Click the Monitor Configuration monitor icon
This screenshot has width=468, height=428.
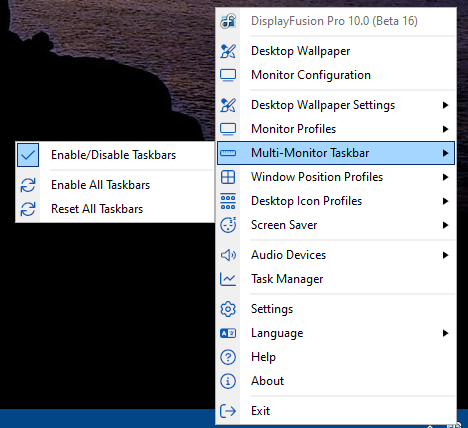(x=228, y=75)
